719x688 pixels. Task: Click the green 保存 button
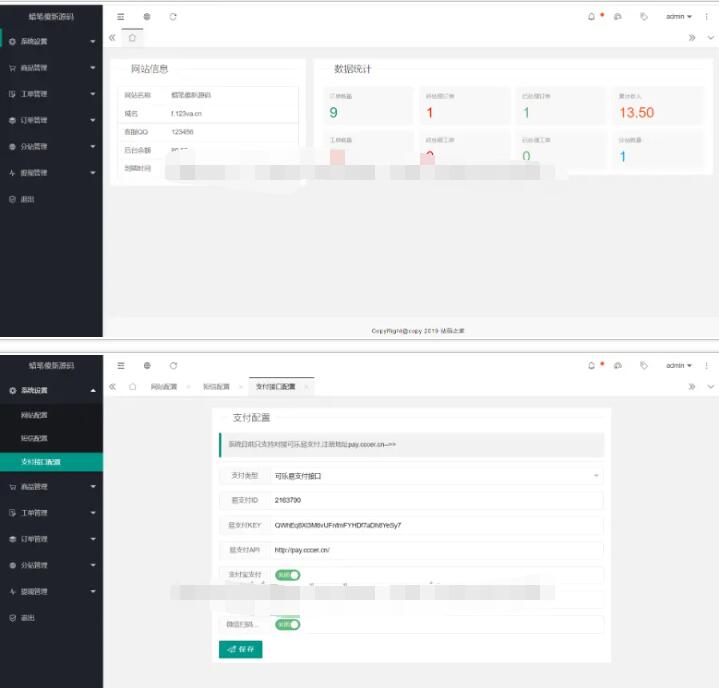coord(240,649)
